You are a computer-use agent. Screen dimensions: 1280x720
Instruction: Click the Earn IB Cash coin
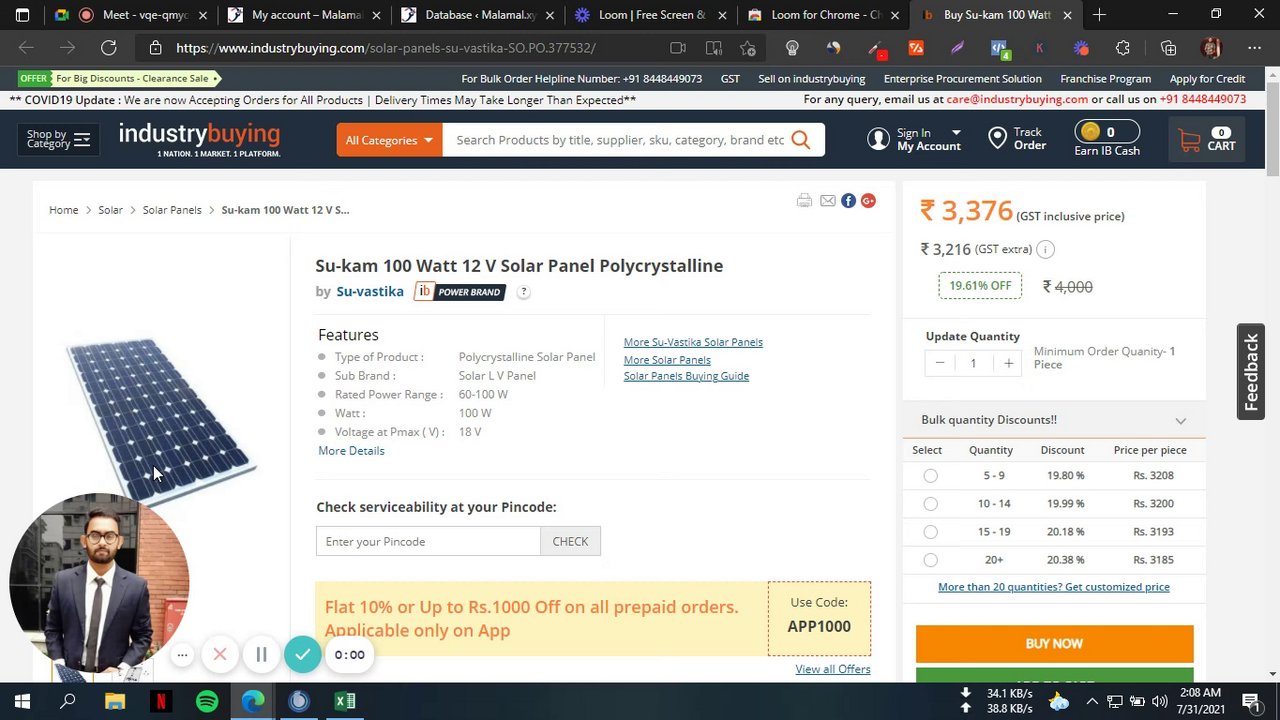click(x=1090, y=132)
